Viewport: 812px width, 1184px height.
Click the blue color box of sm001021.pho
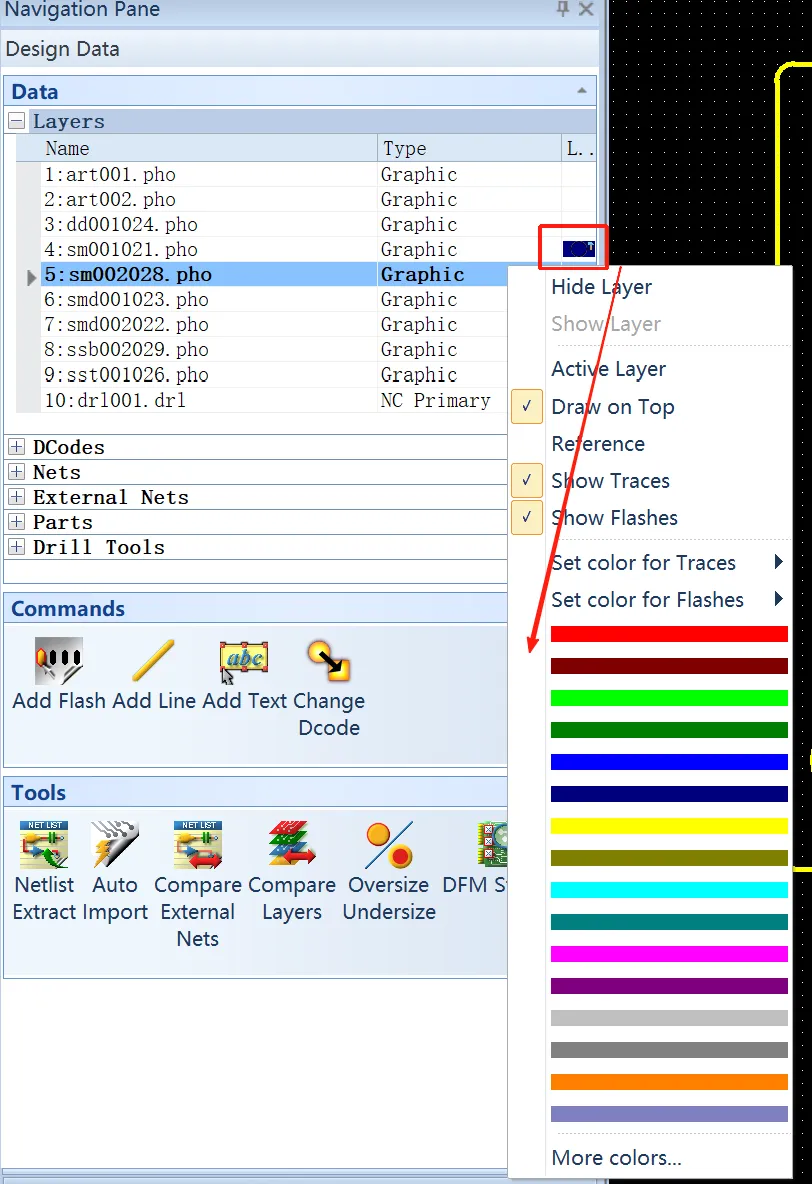tap(579, 248)
